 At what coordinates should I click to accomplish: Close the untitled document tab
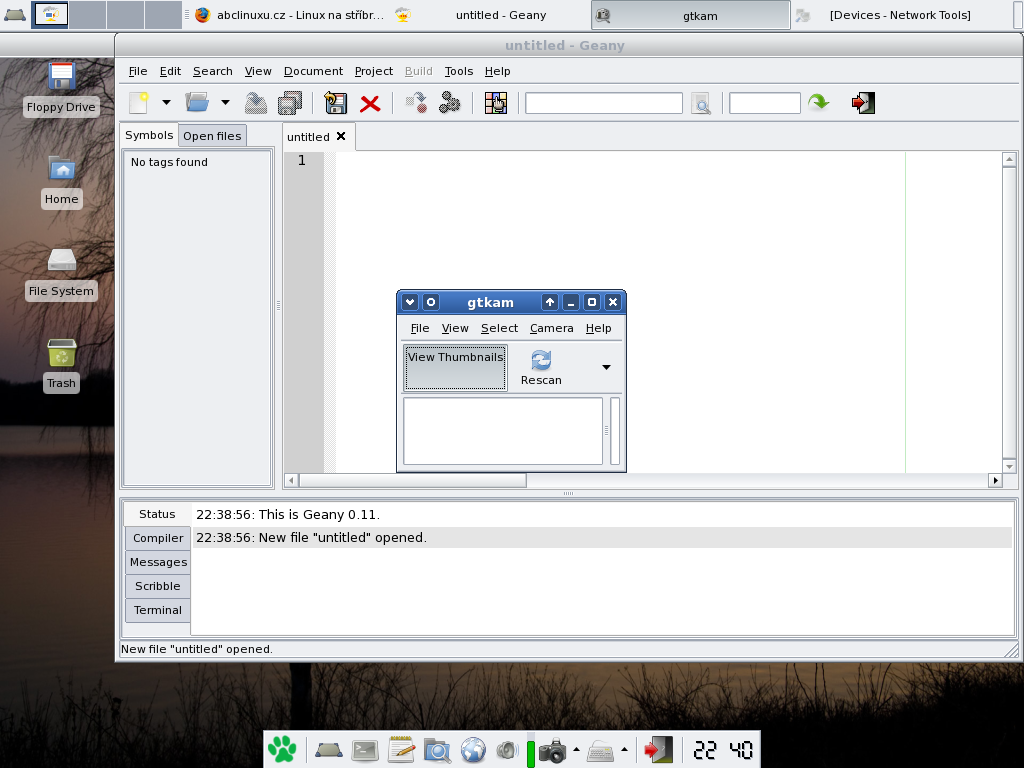click(x=341, y=136)
